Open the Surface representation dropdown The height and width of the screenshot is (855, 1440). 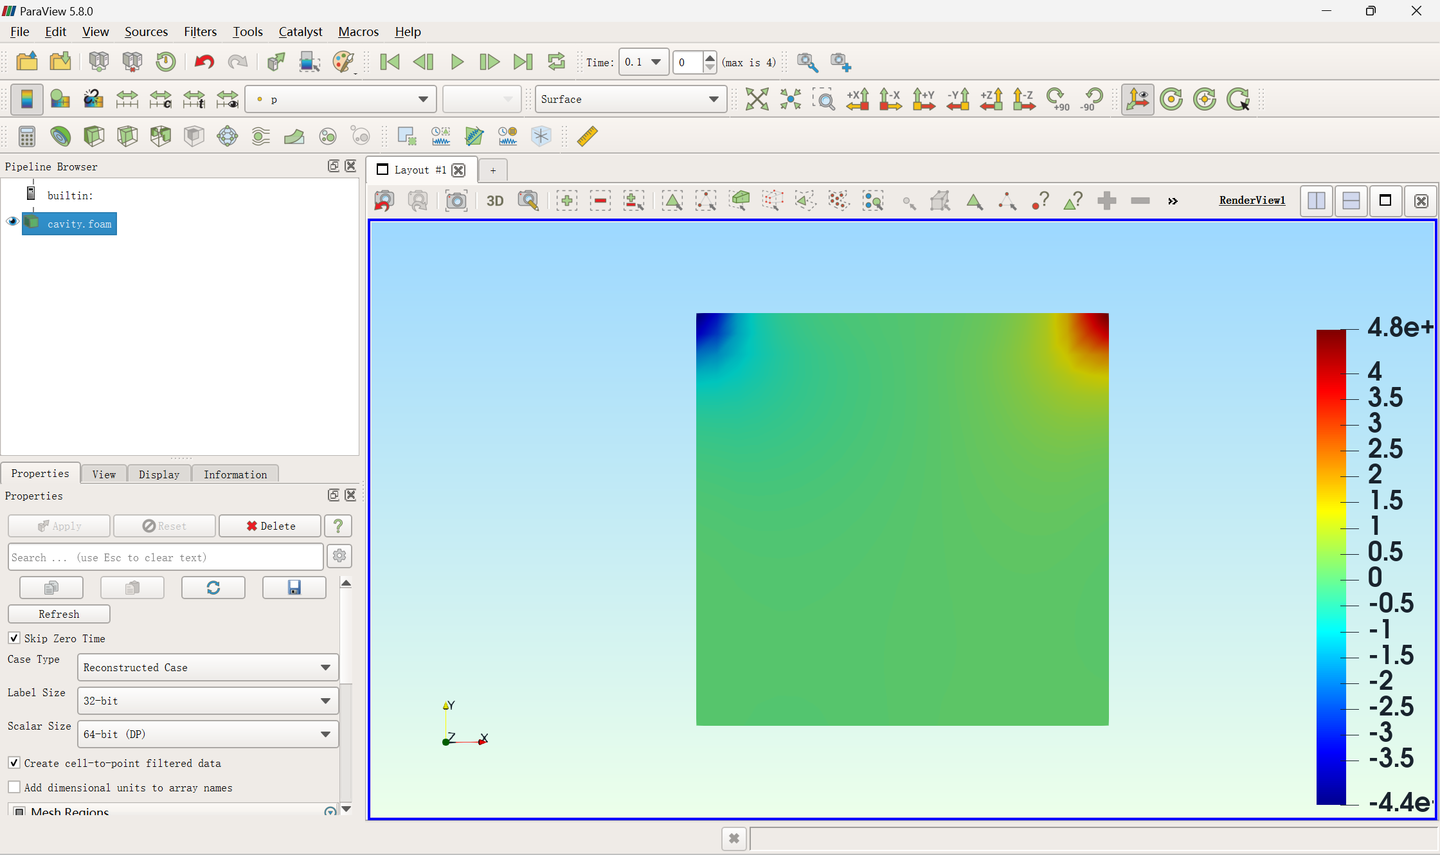[630, 99]
